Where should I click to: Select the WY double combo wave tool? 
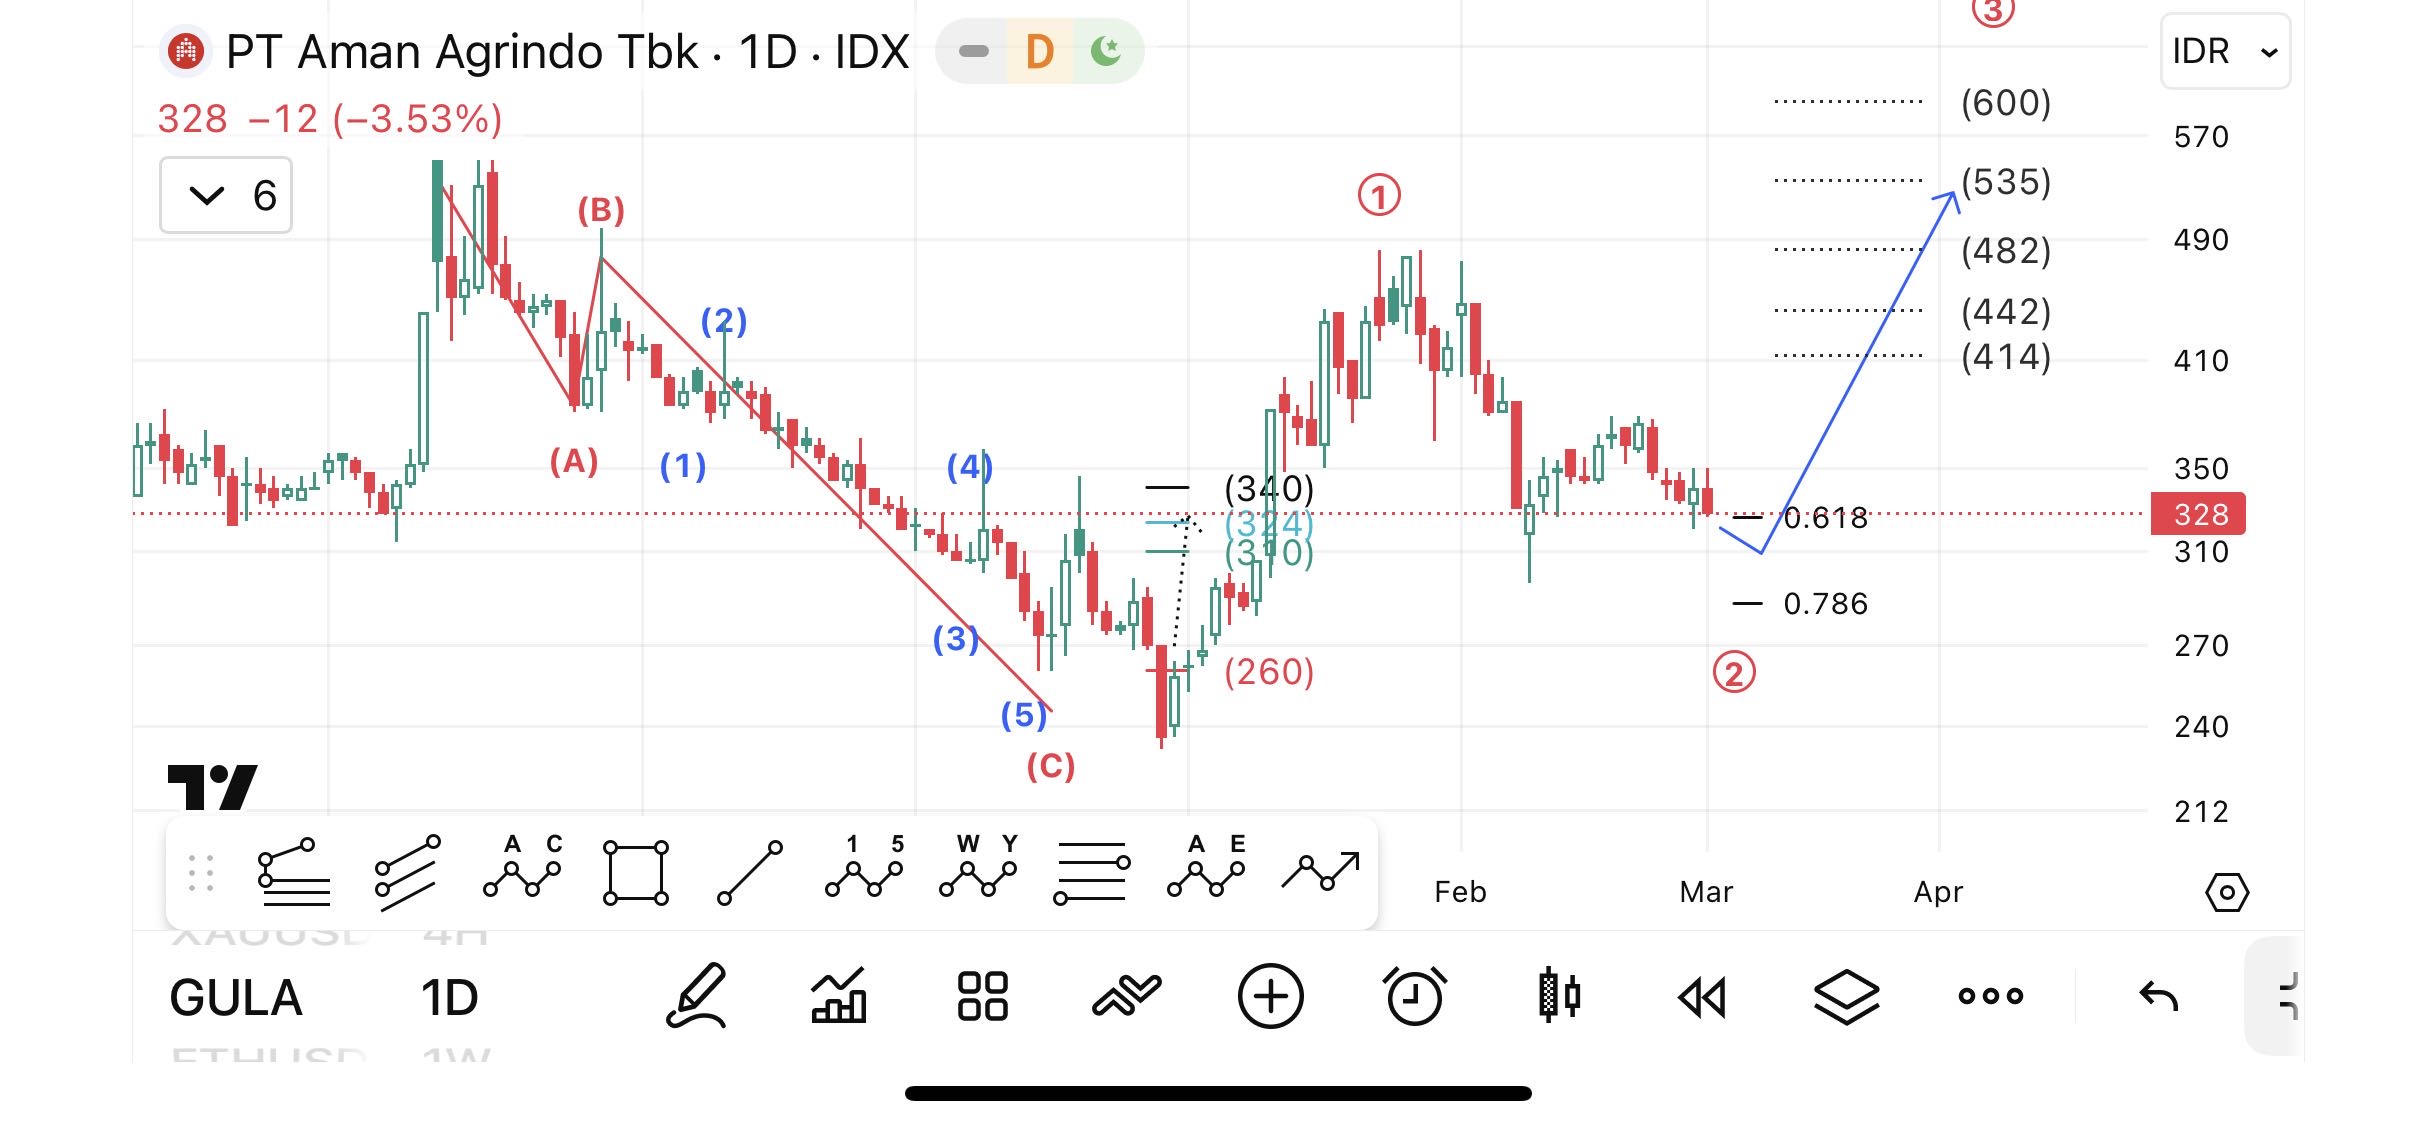[978, 867]
